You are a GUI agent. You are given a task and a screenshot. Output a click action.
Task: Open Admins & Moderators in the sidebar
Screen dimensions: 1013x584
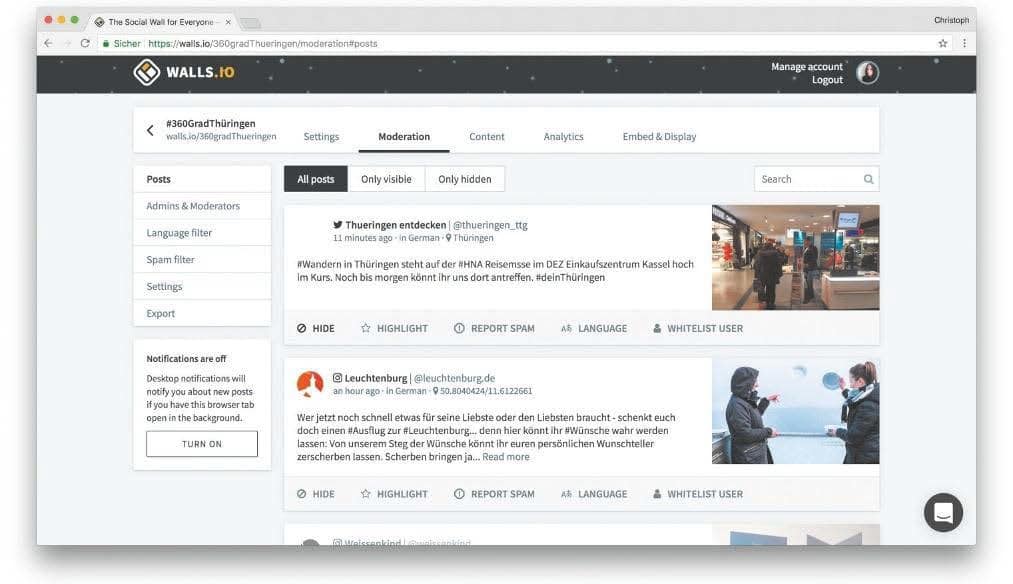[202, 206]
